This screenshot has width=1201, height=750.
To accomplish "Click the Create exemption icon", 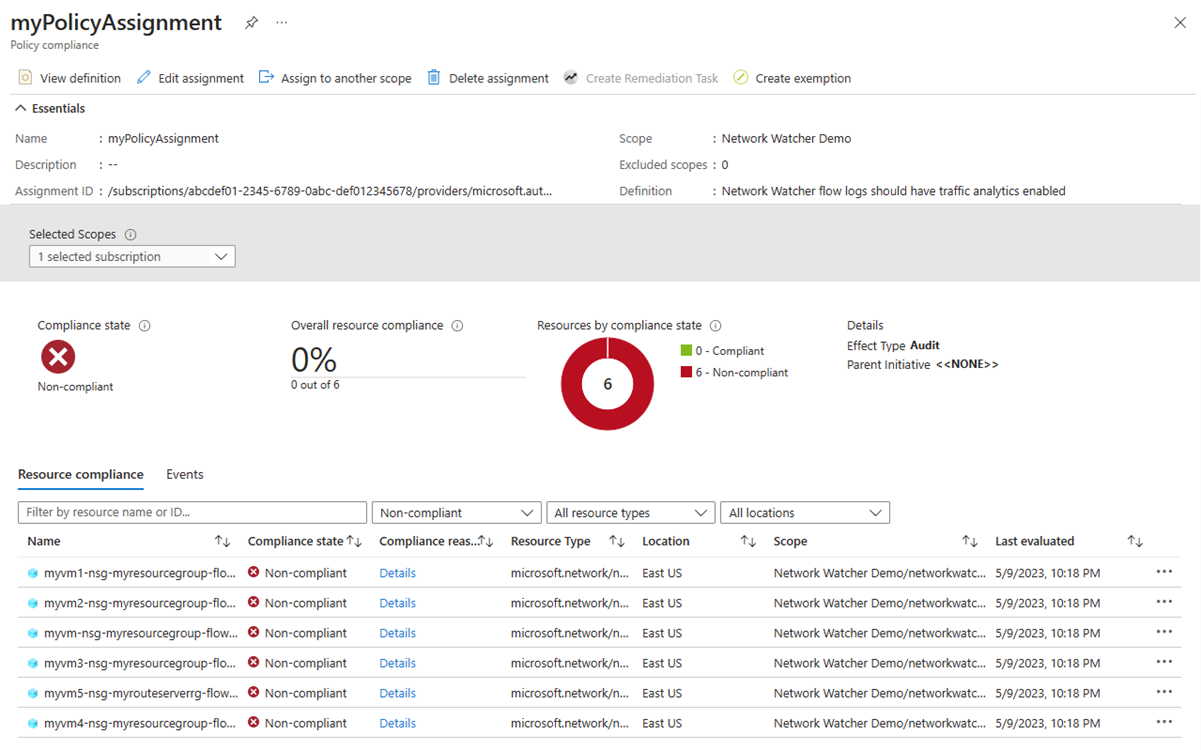I will pos(740,78).
